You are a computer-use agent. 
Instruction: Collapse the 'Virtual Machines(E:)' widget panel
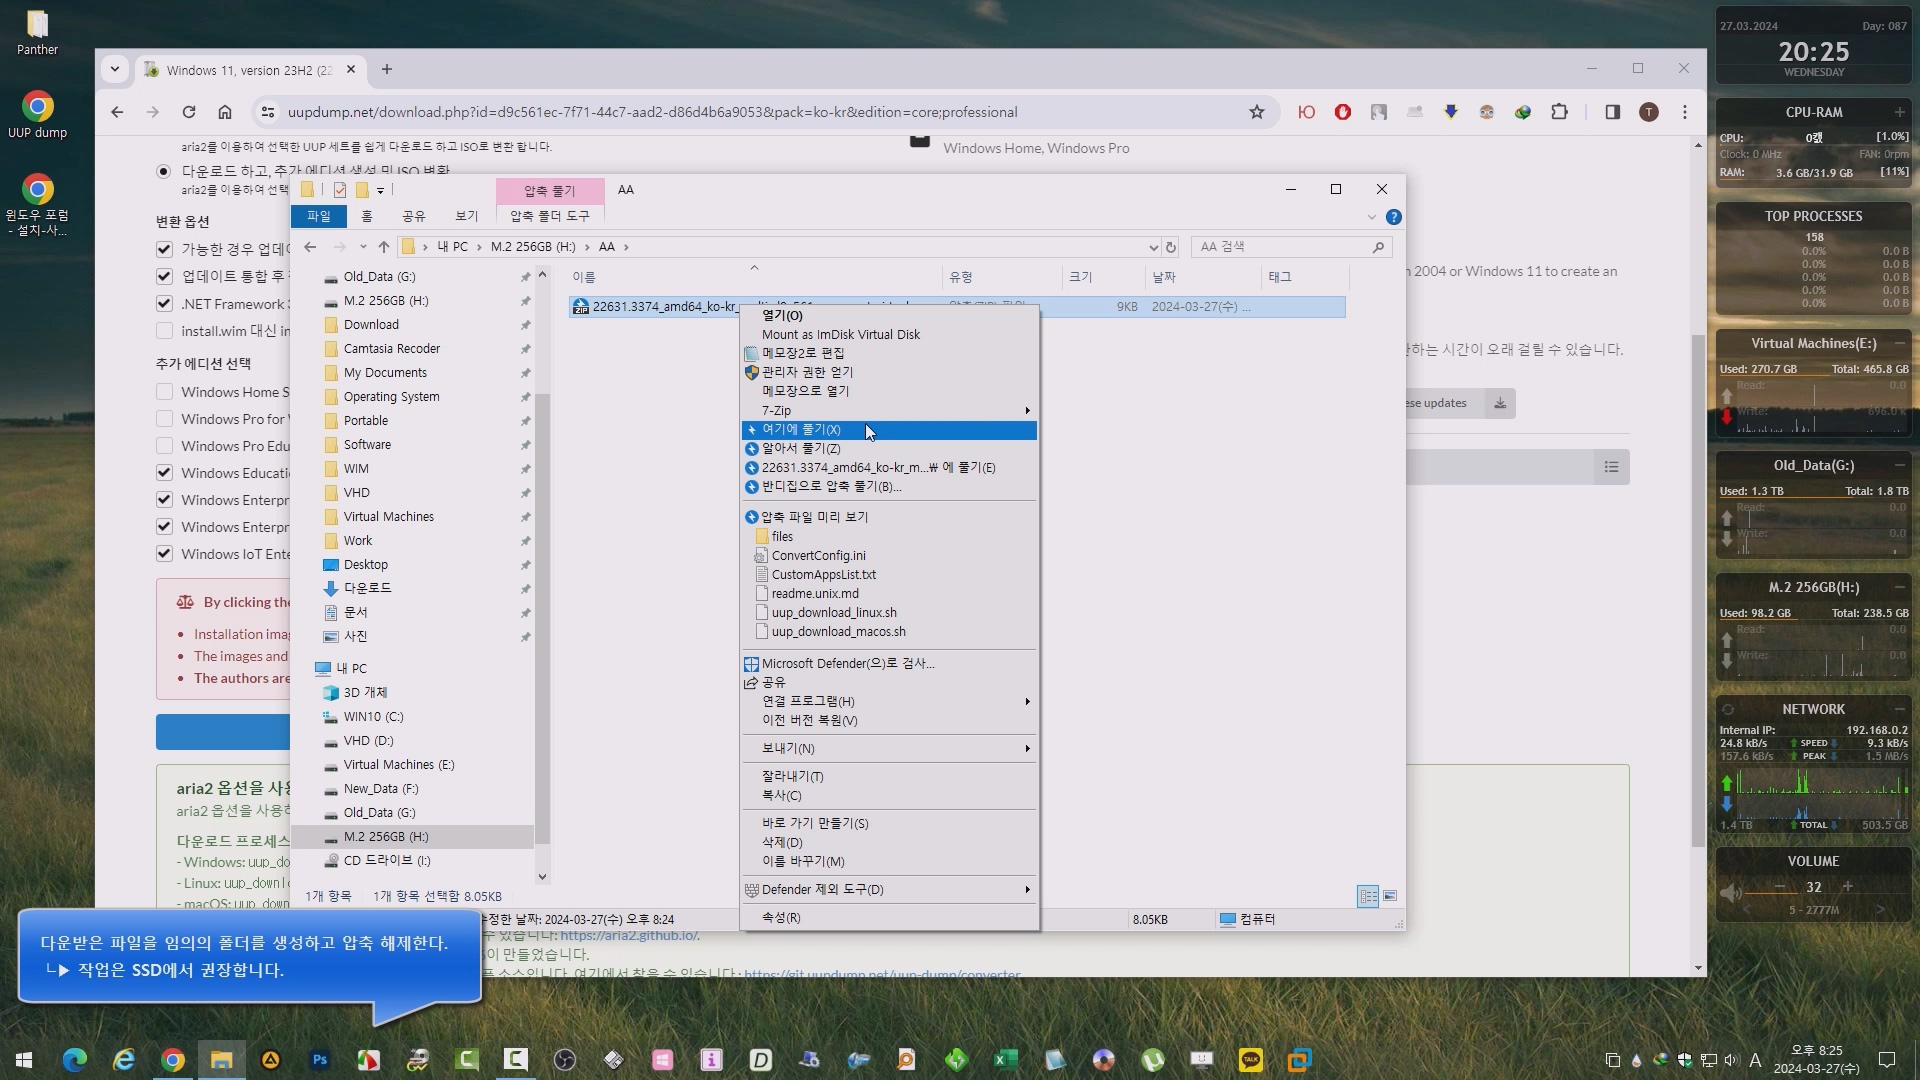click(x=1899, y=343)
